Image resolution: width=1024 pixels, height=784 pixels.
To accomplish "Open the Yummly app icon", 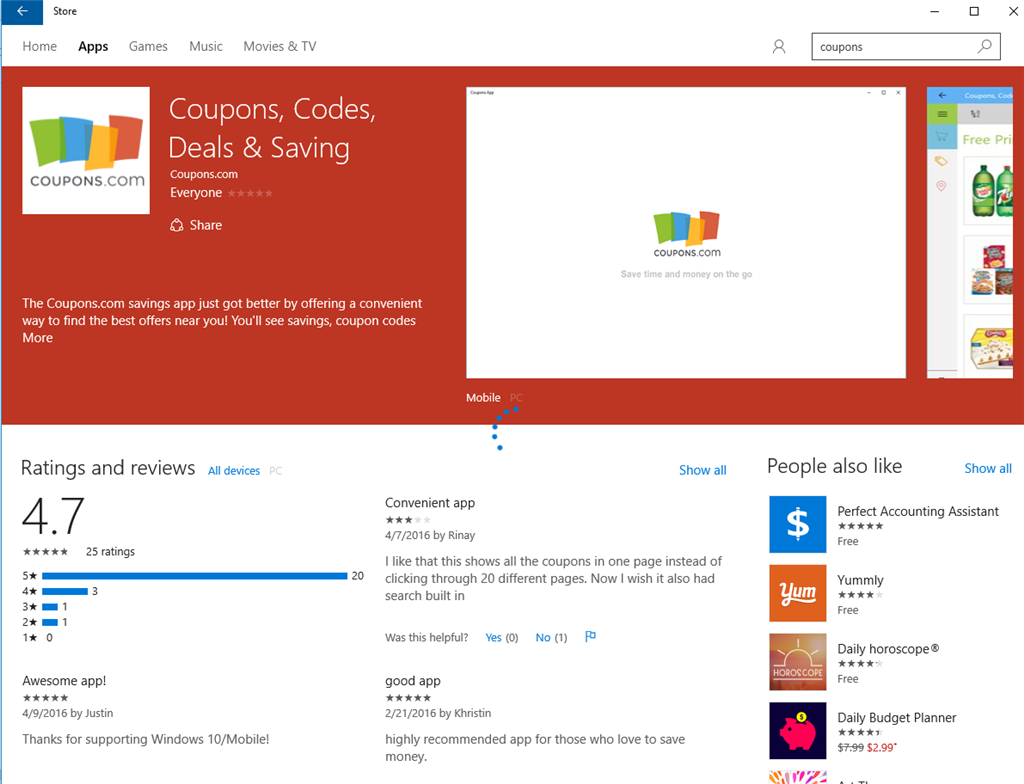I will (x=797, y=593).
